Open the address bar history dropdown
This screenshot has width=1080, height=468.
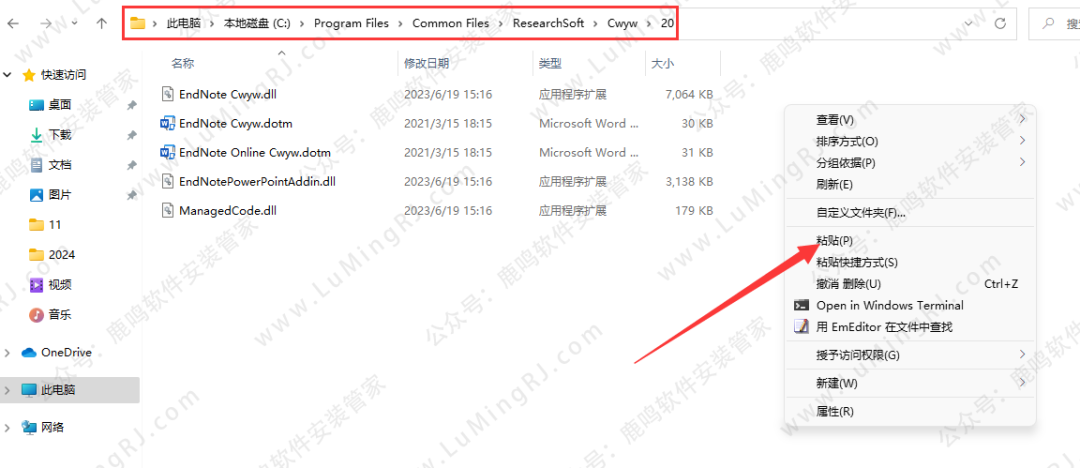(x=968, y=22)
